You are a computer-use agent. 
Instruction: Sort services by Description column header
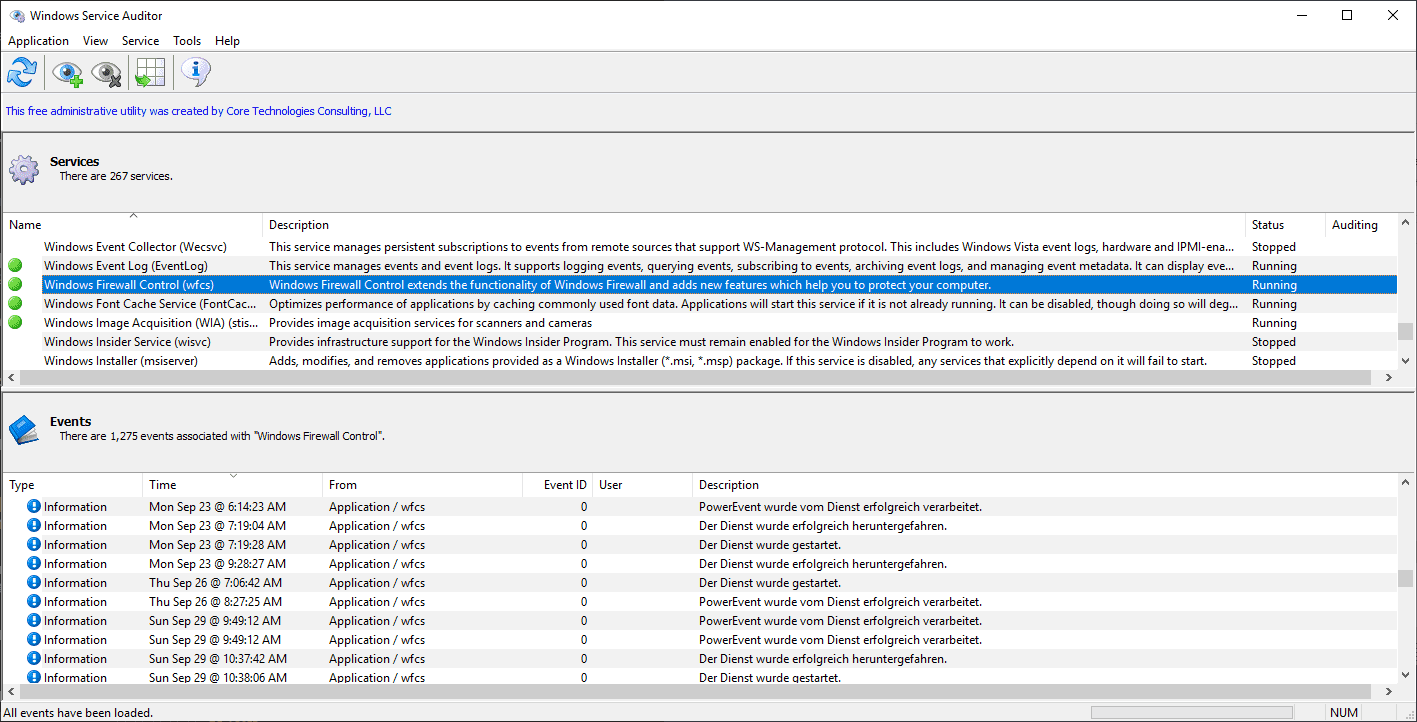tap(754, 225)
